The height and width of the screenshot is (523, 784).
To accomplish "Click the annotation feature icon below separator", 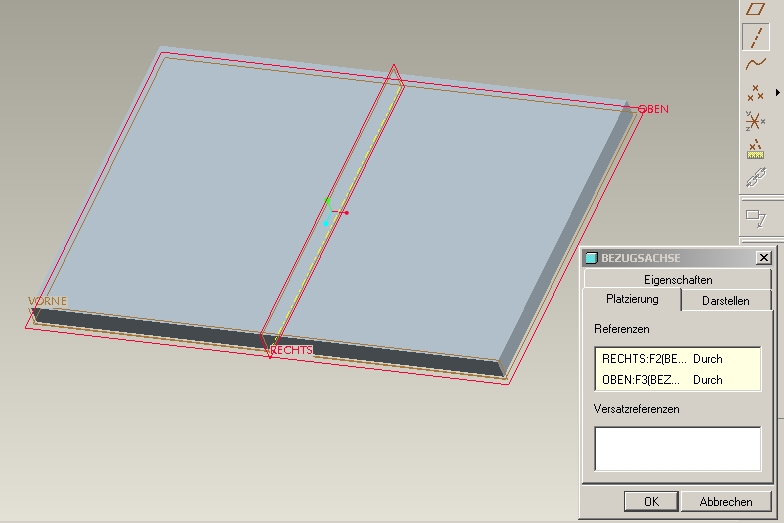I will [756, 218].
